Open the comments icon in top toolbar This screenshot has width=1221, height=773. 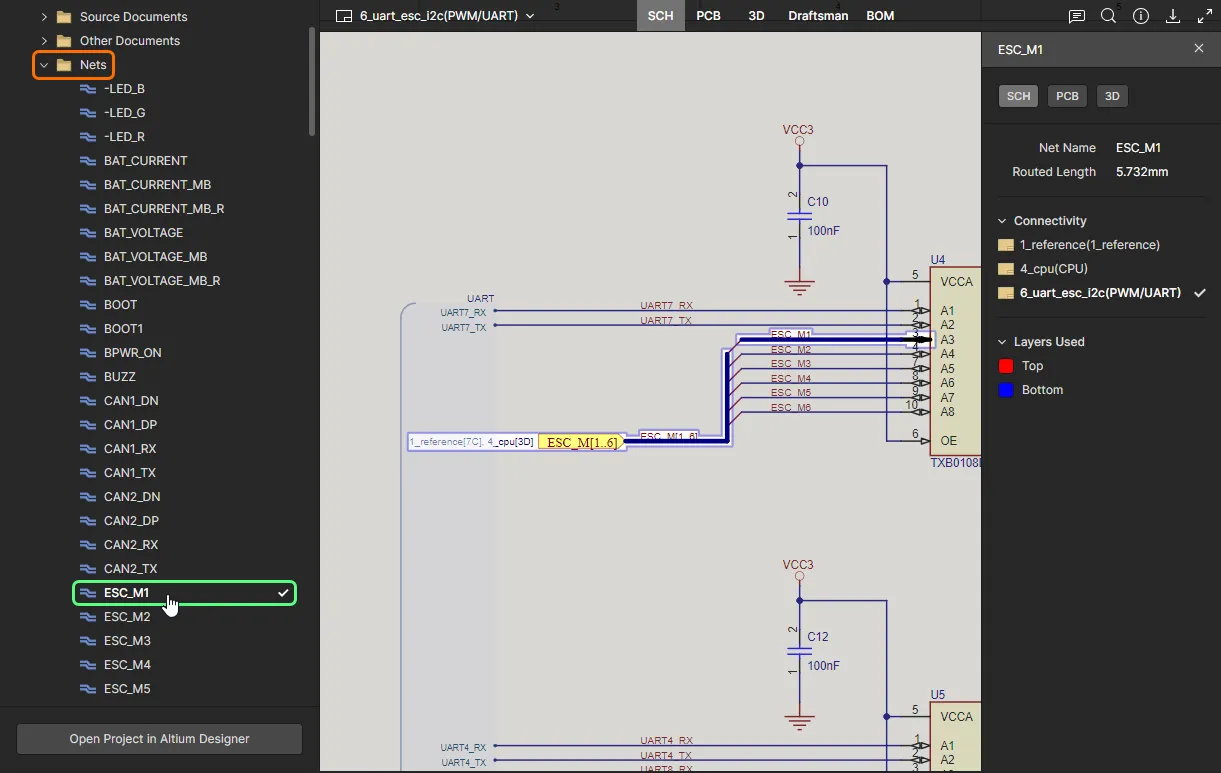(1076, 16)
